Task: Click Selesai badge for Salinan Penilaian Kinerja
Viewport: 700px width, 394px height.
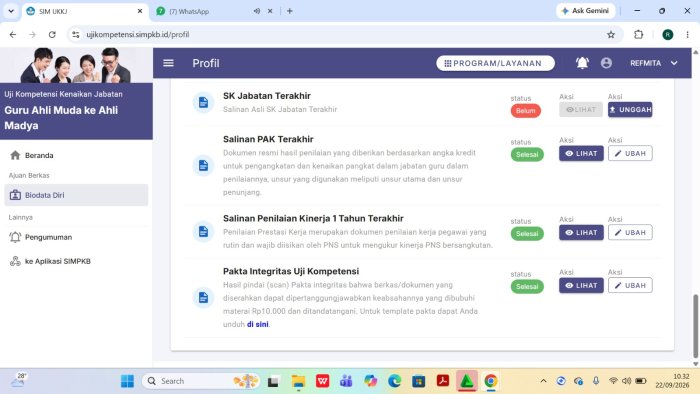Action: [x=527, y=233]
